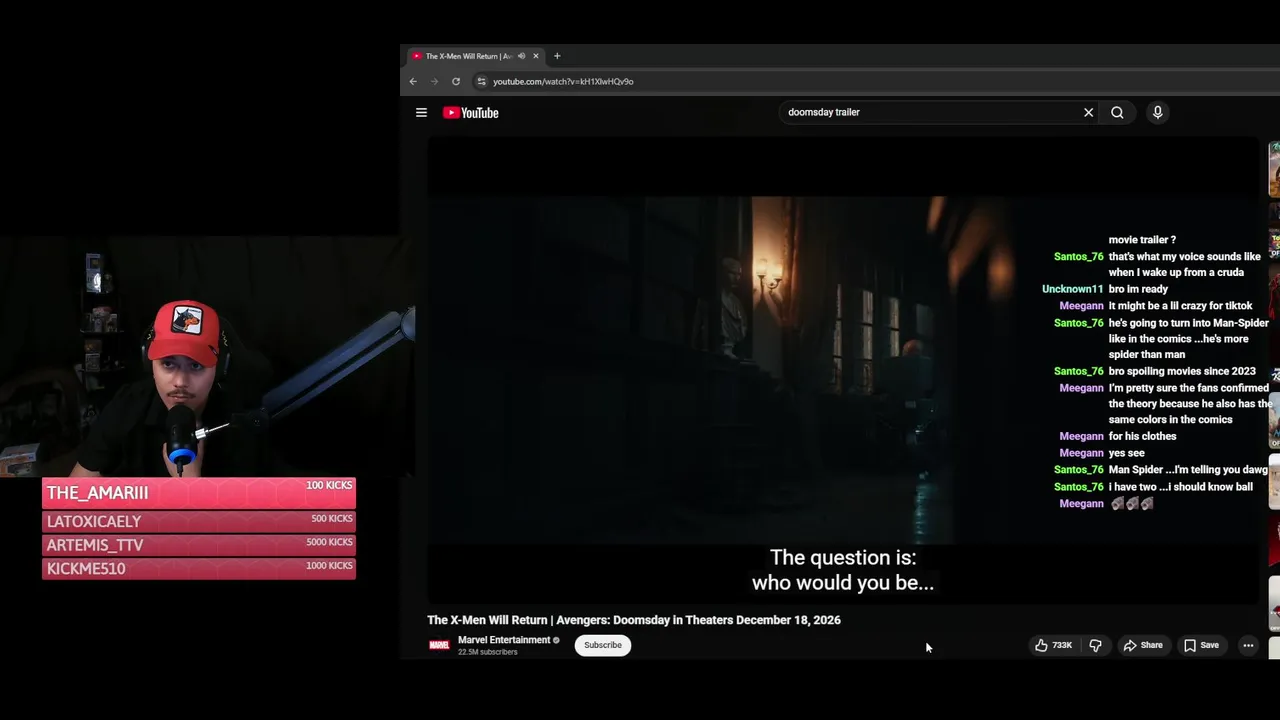Screen dimensions: 1280x720
Task: Click message 'for his clothes'
Action: [1142, 436]
